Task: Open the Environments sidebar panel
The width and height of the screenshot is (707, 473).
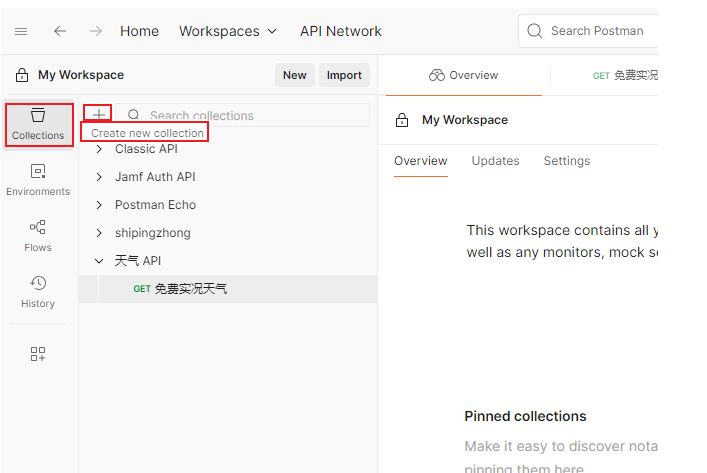Action: click(x=38, y=180)
